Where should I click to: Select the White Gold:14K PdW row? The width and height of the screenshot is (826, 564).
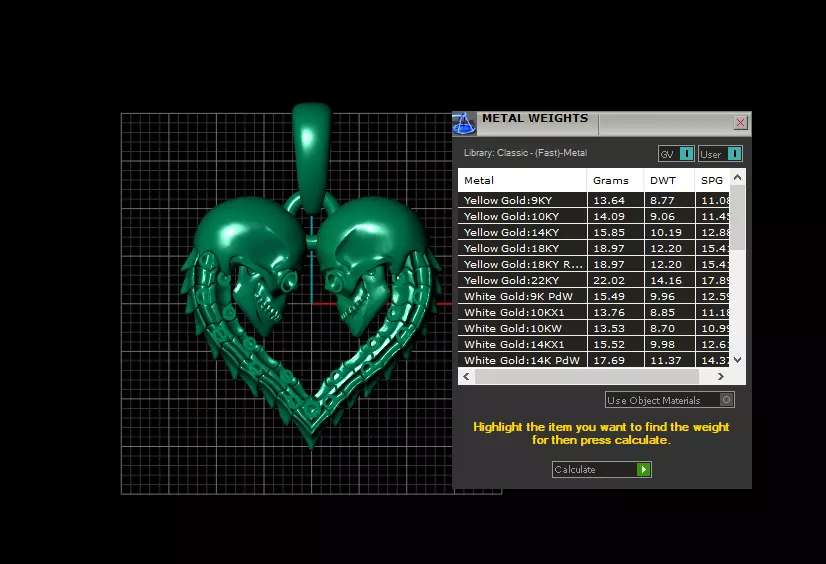point(594,360)
